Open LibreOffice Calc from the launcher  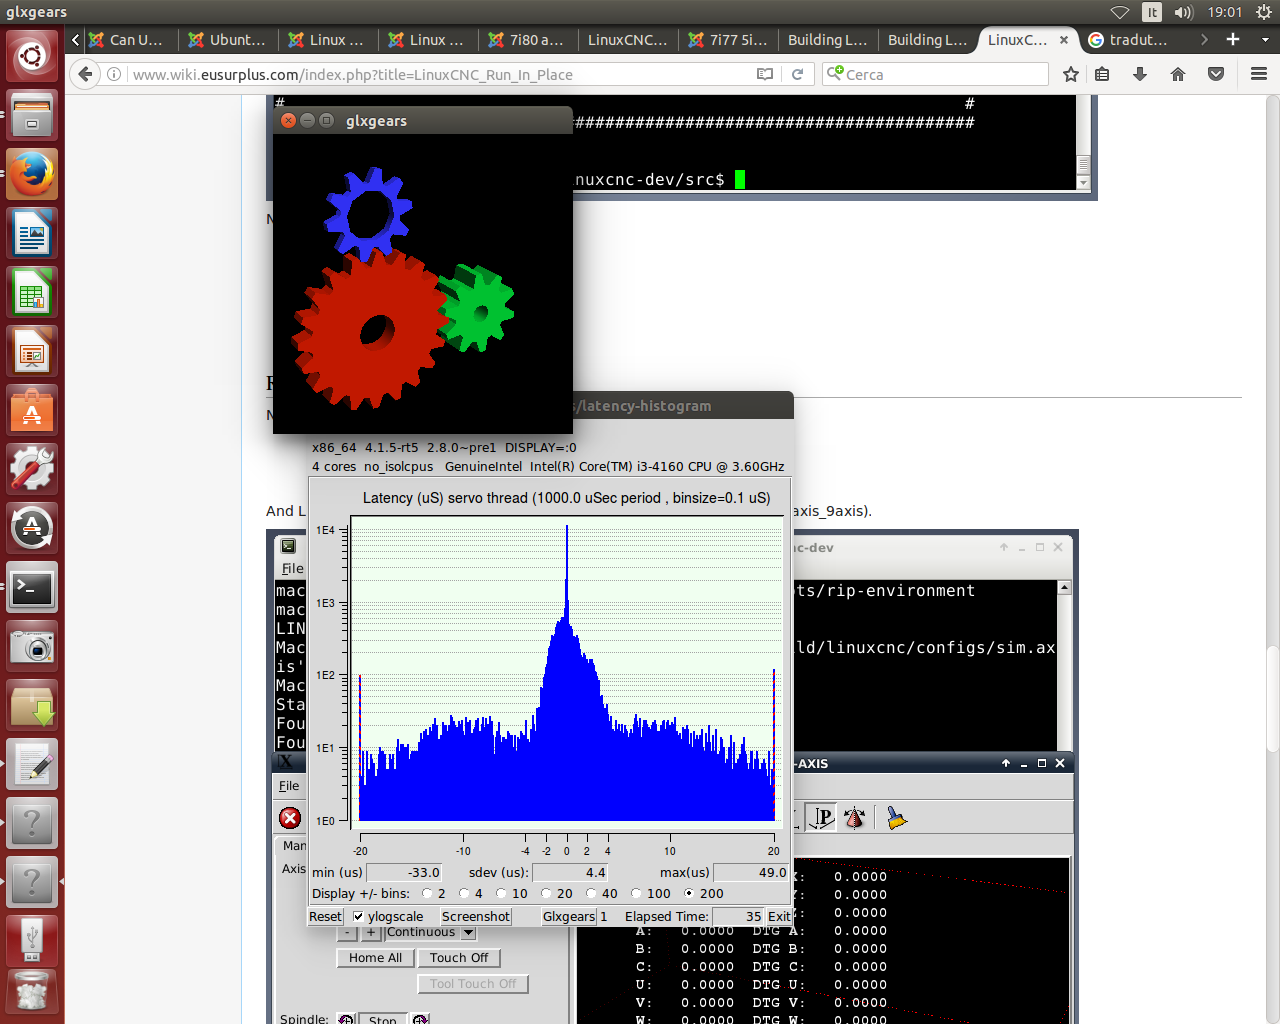32,292
